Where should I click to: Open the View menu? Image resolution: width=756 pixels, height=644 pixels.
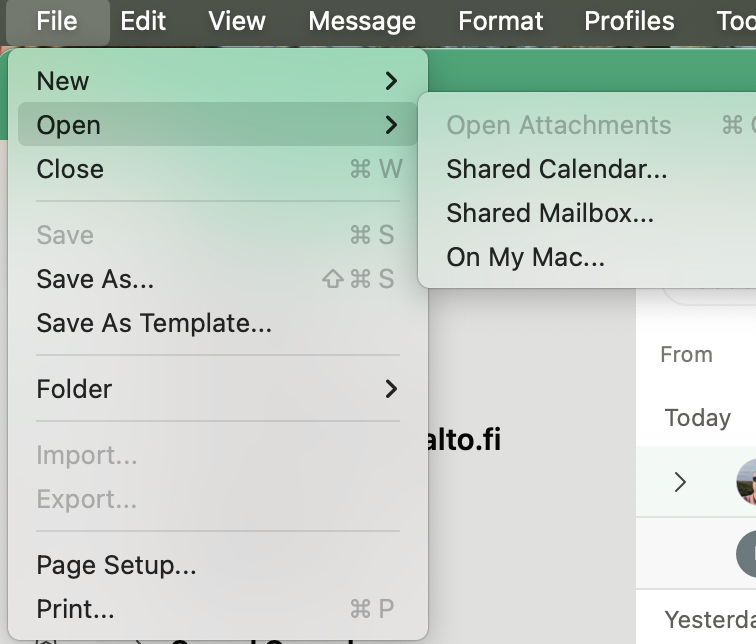(237, 21)
